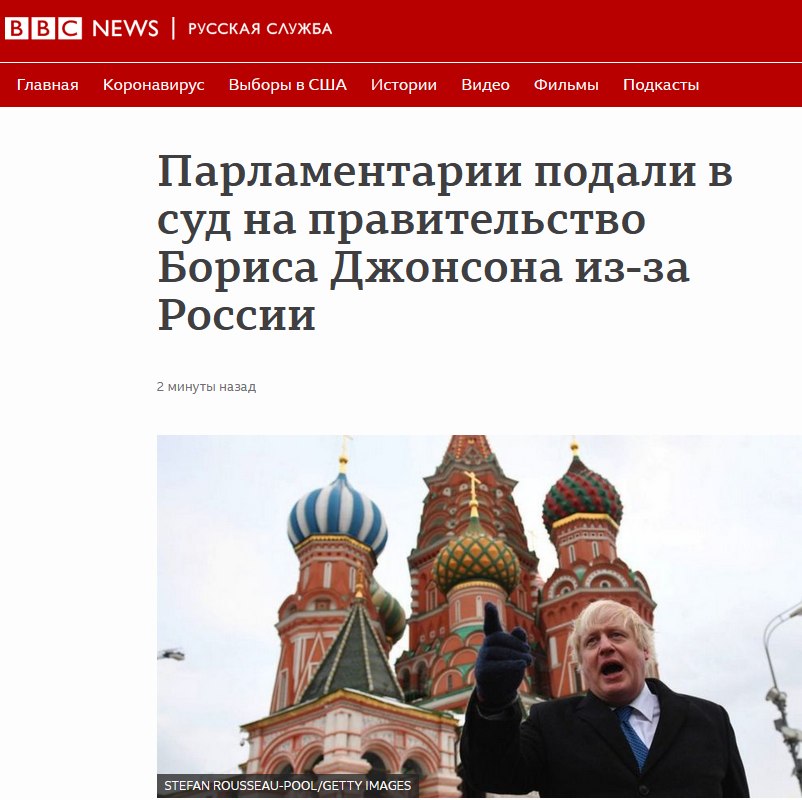Click the word России in the headline

click(x=236, y=315)
